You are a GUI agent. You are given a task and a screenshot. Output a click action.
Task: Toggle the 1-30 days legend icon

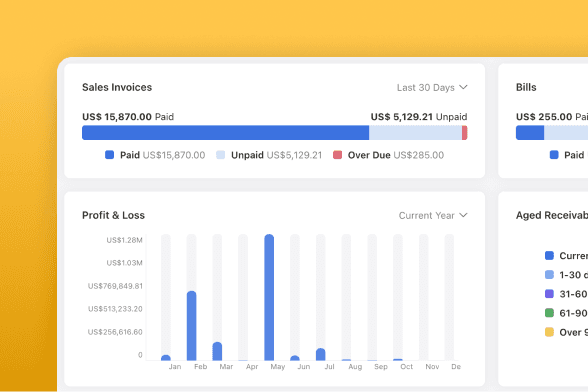pos(549,275)
